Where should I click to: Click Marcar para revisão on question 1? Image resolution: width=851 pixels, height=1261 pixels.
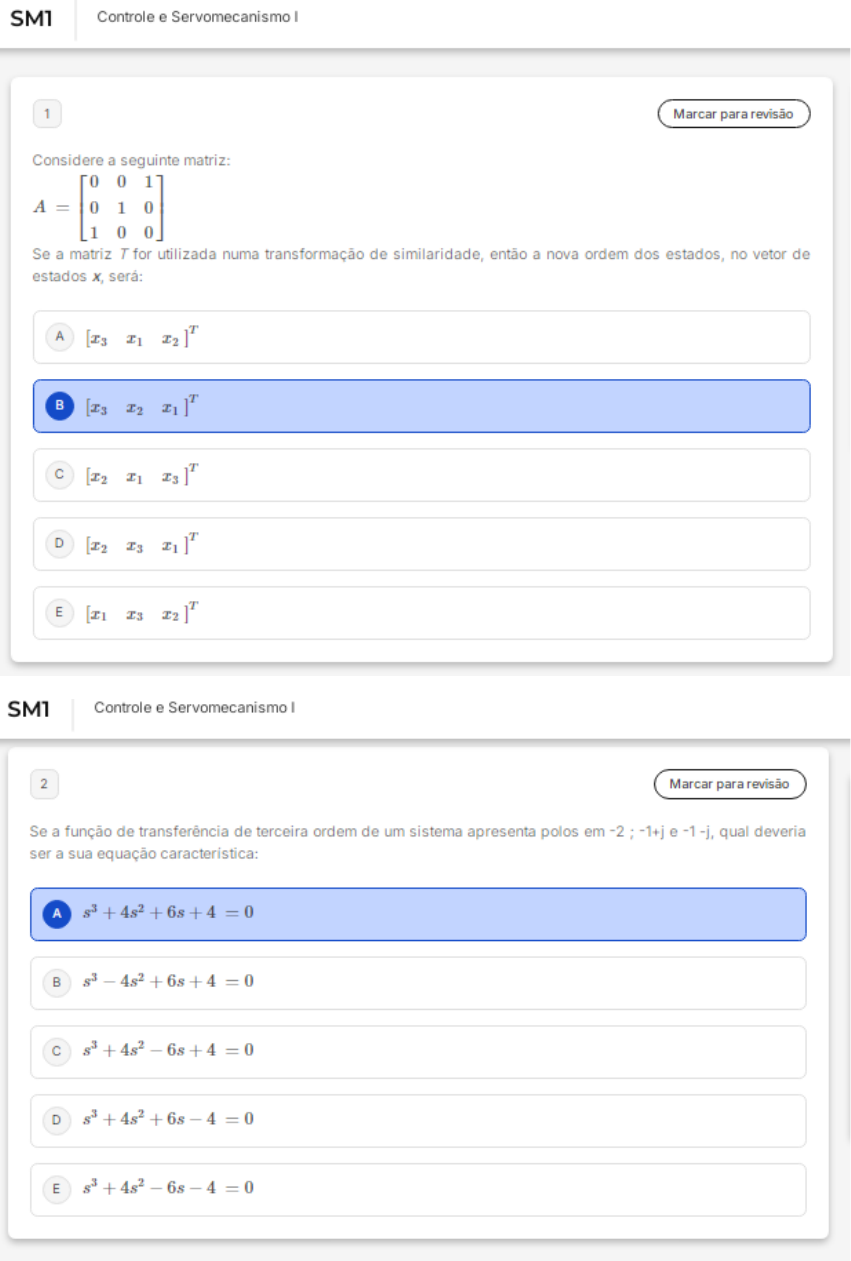click(x=733, y=114)
